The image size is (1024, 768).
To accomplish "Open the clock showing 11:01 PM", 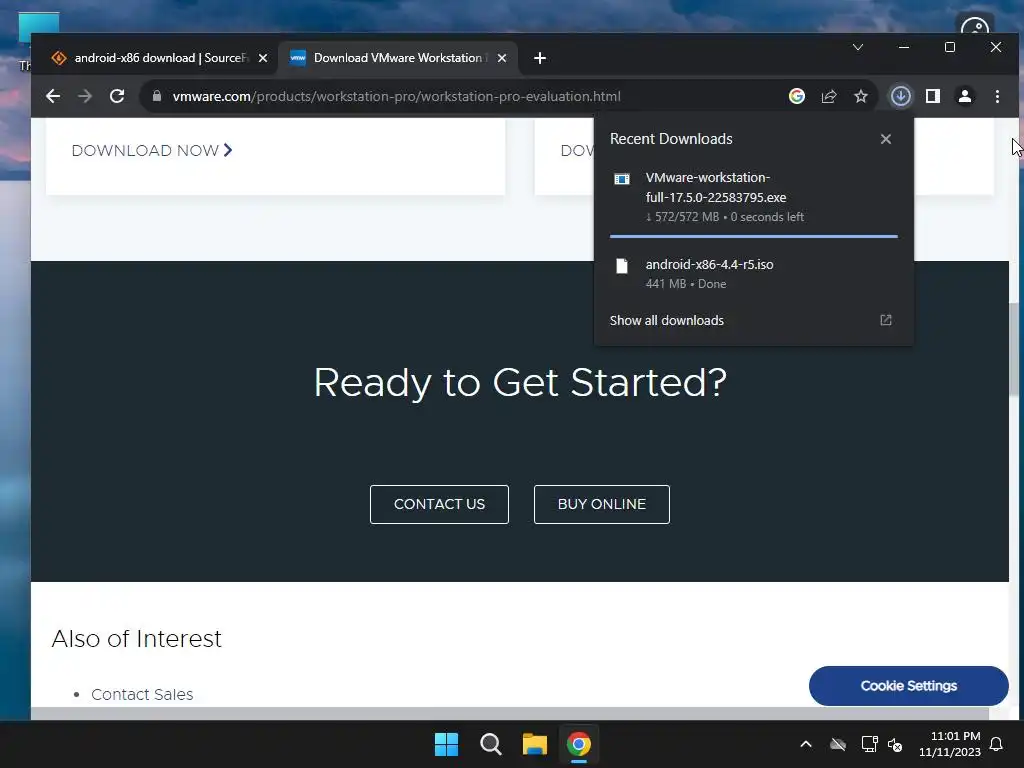I will click(950, 744).
